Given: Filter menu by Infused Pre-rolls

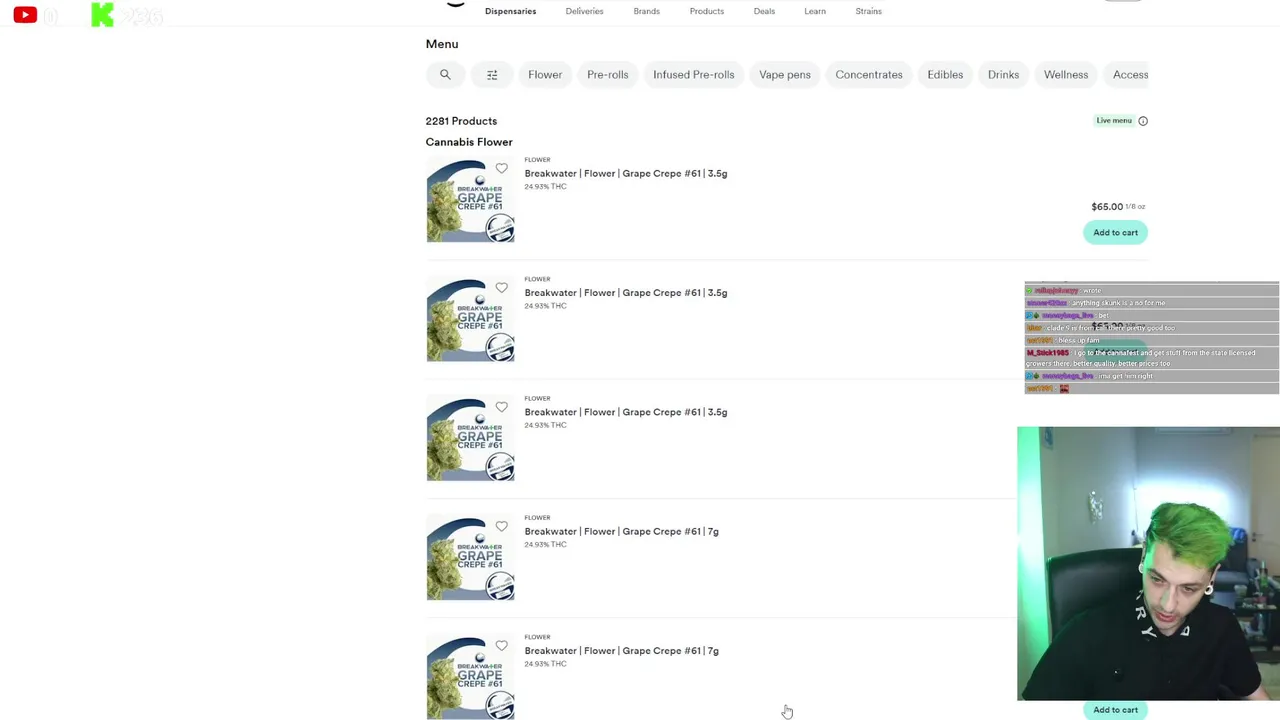Looking at the screenshot, I should click(693, 75).
